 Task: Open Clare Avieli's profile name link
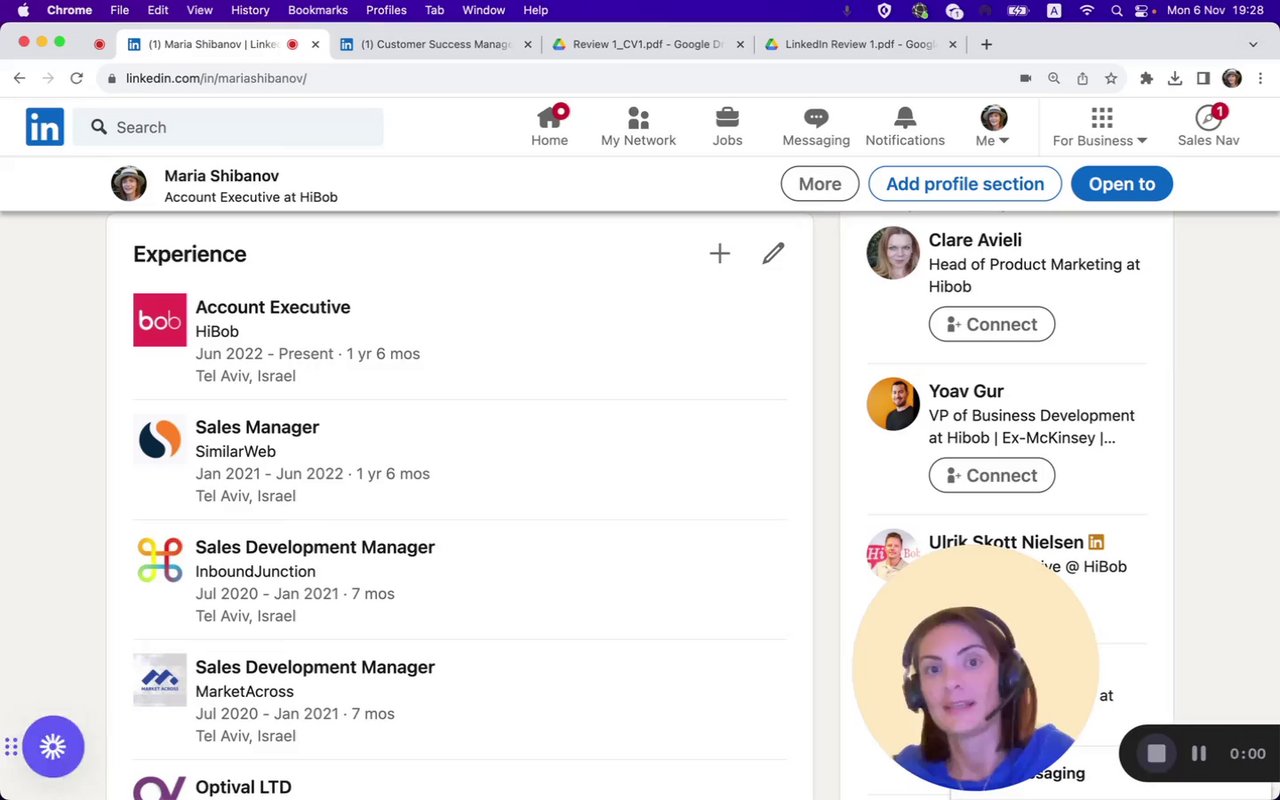[975, 240]
